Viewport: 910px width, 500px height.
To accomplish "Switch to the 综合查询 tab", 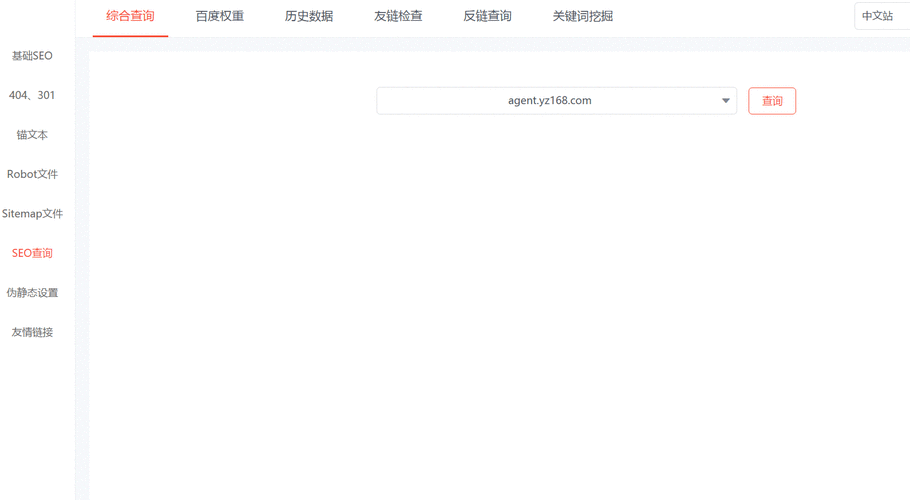I will [130, 16].
